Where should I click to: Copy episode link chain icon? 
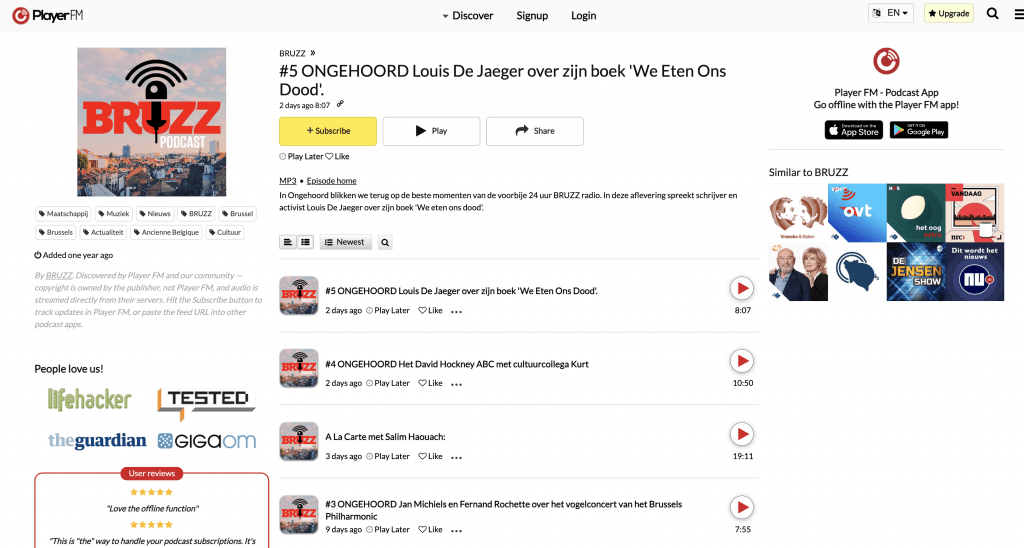[x=340, y=105]
